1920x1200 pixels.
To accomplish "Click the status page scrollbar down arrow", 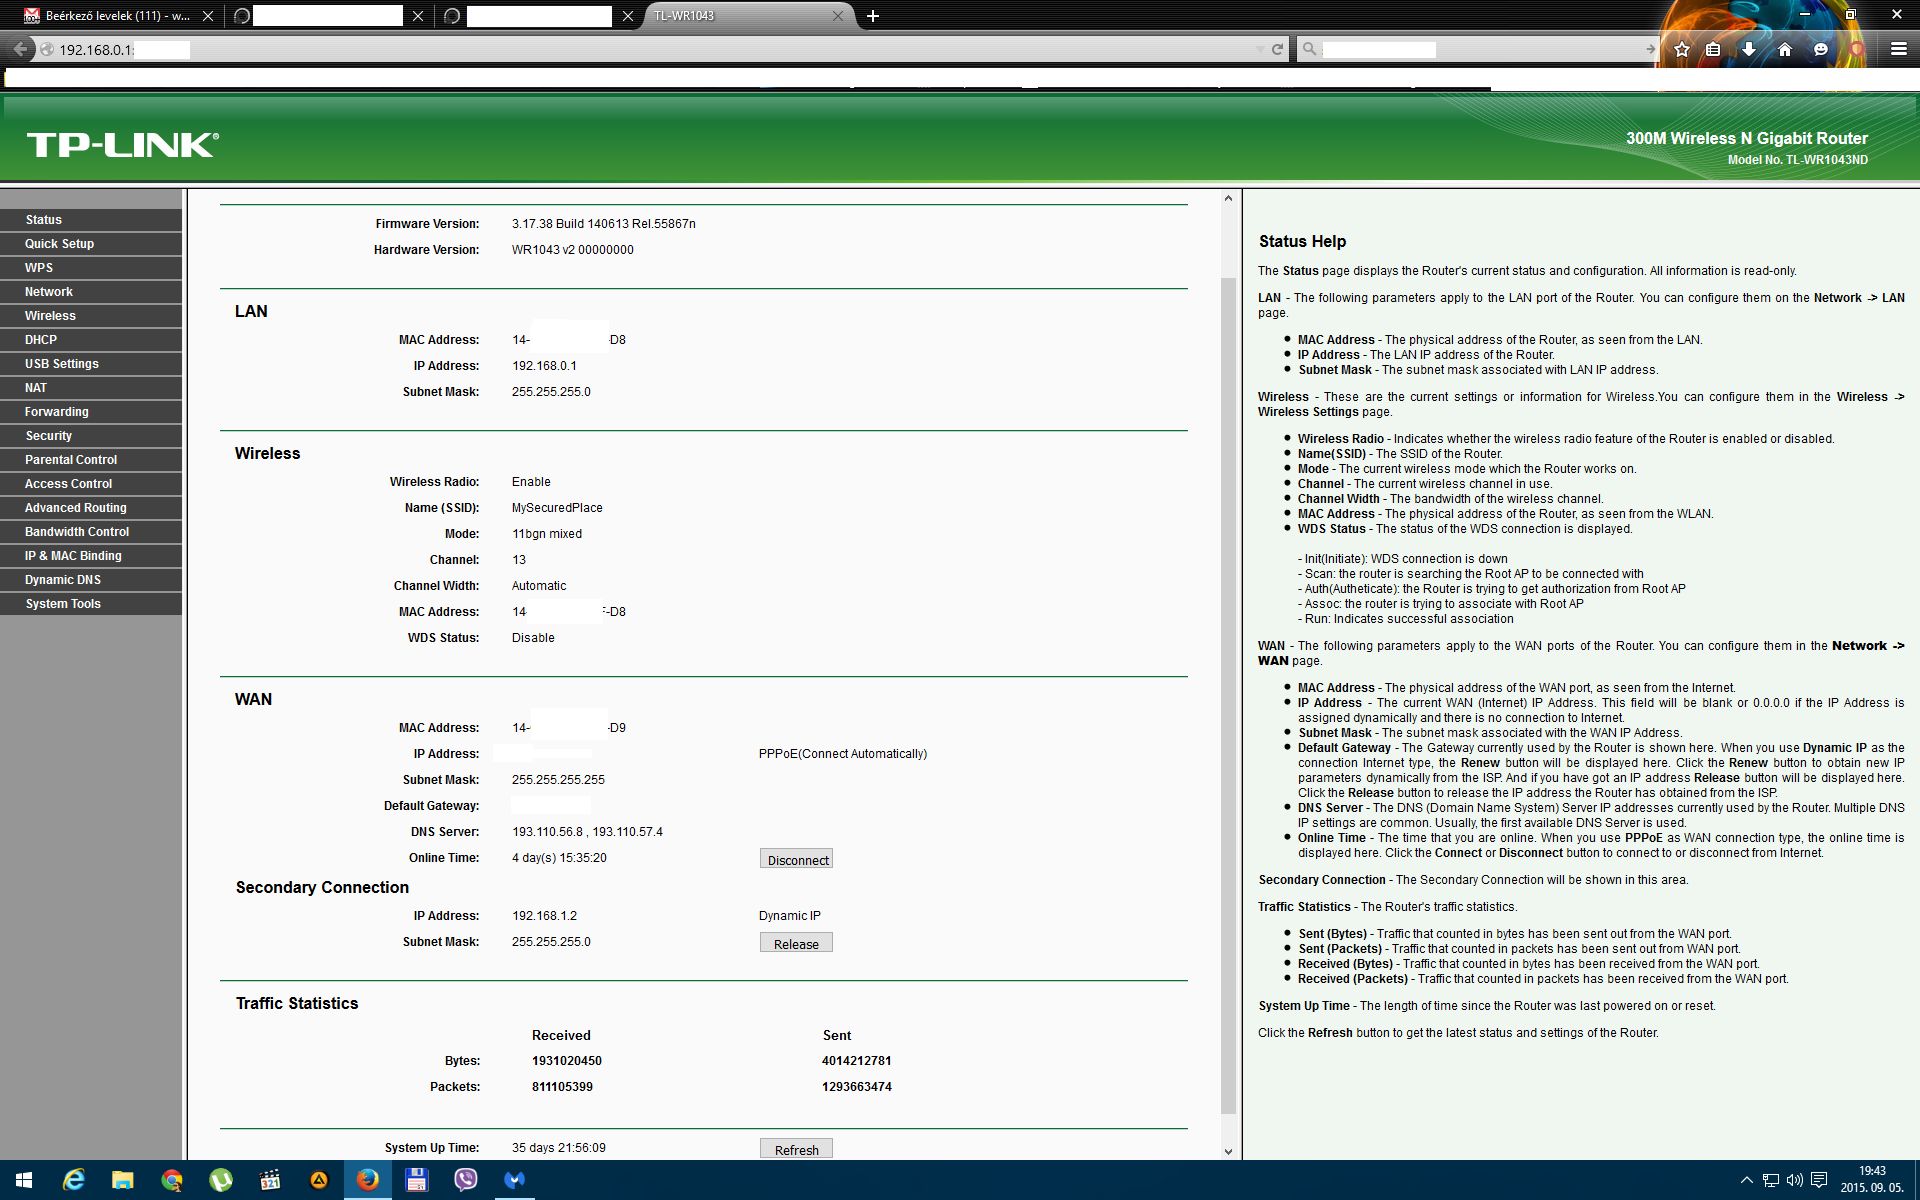I will point(1228,1151).
